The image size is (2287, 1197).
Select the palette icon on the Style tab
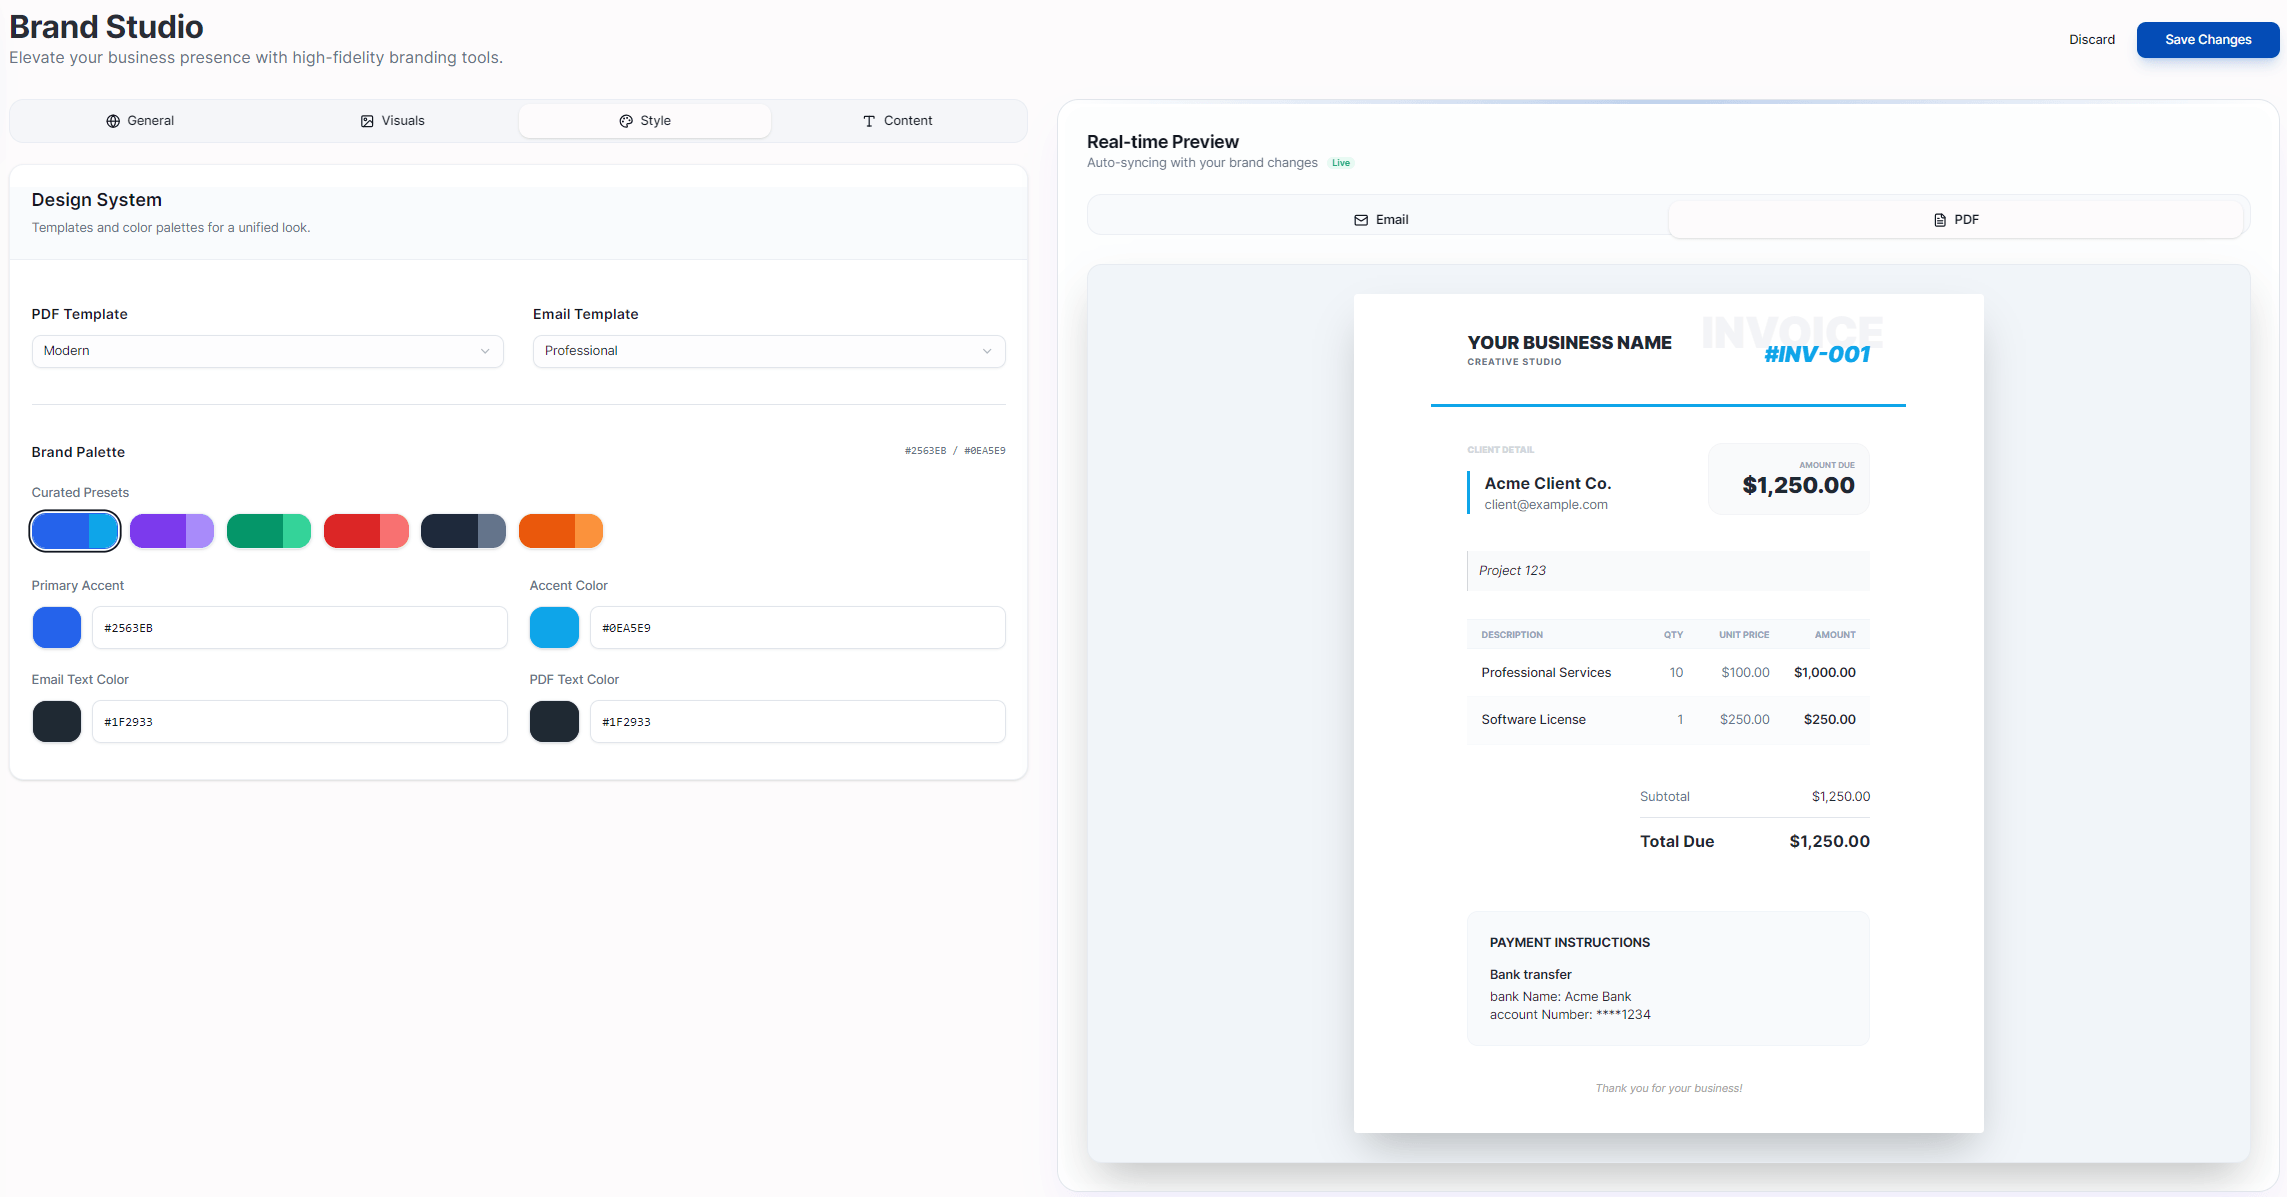(x=625, y=120)
